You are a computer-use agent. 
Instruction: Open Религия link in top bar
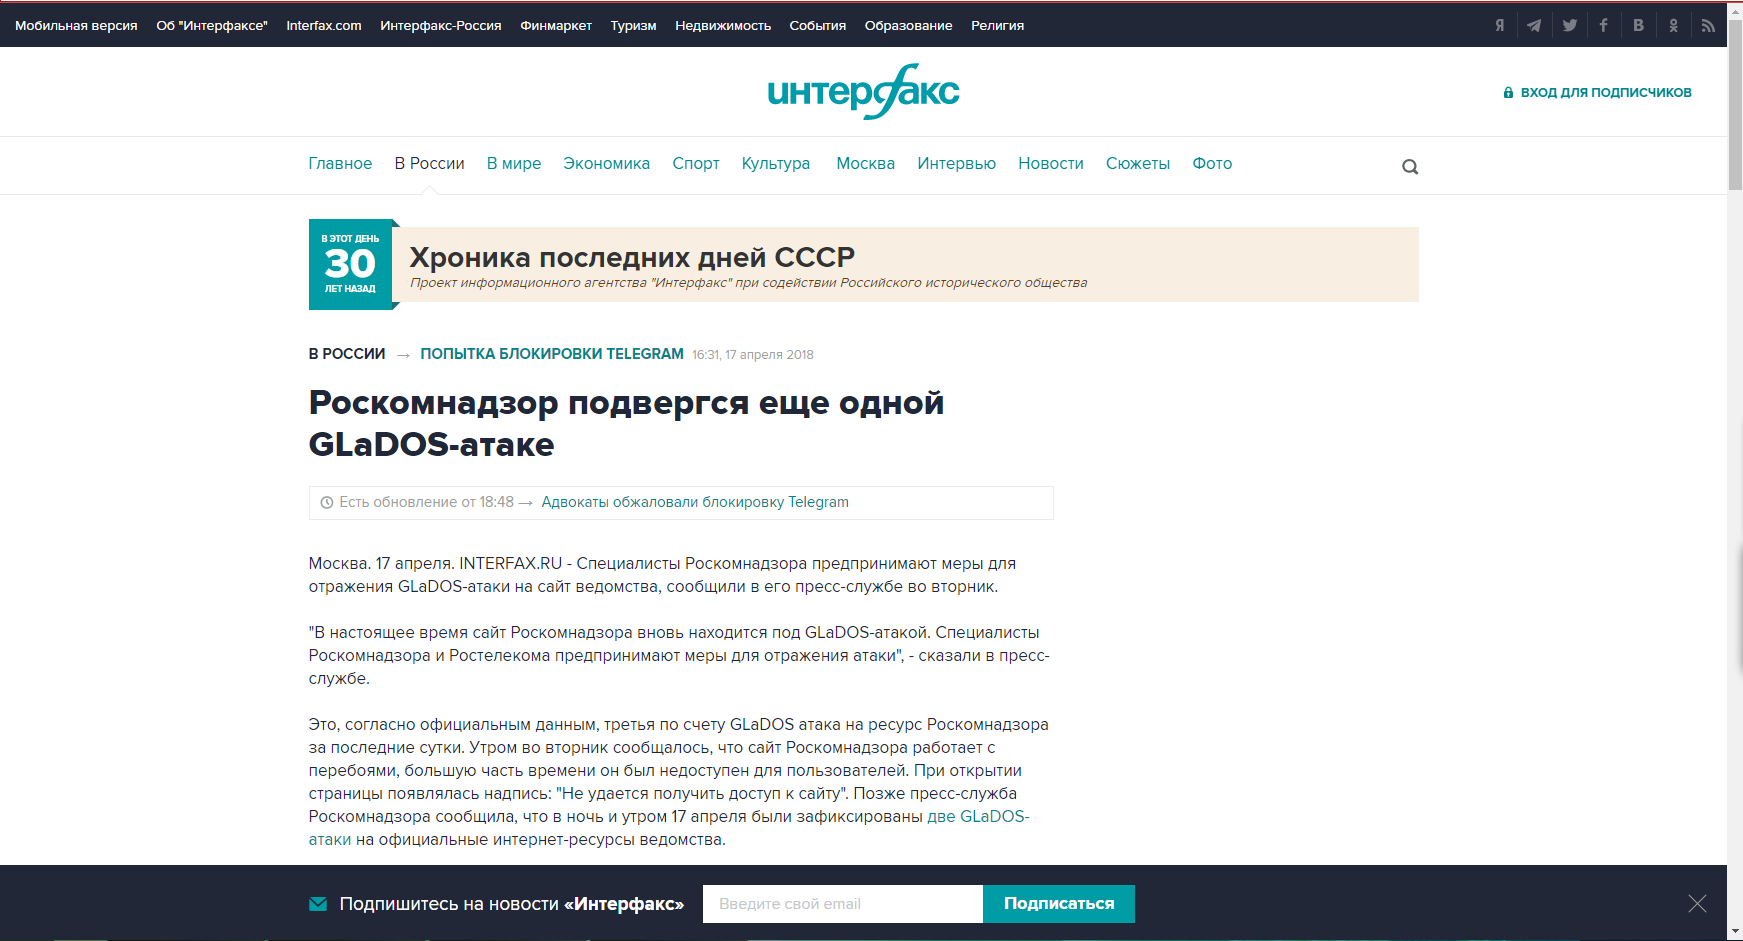(998, 25)
